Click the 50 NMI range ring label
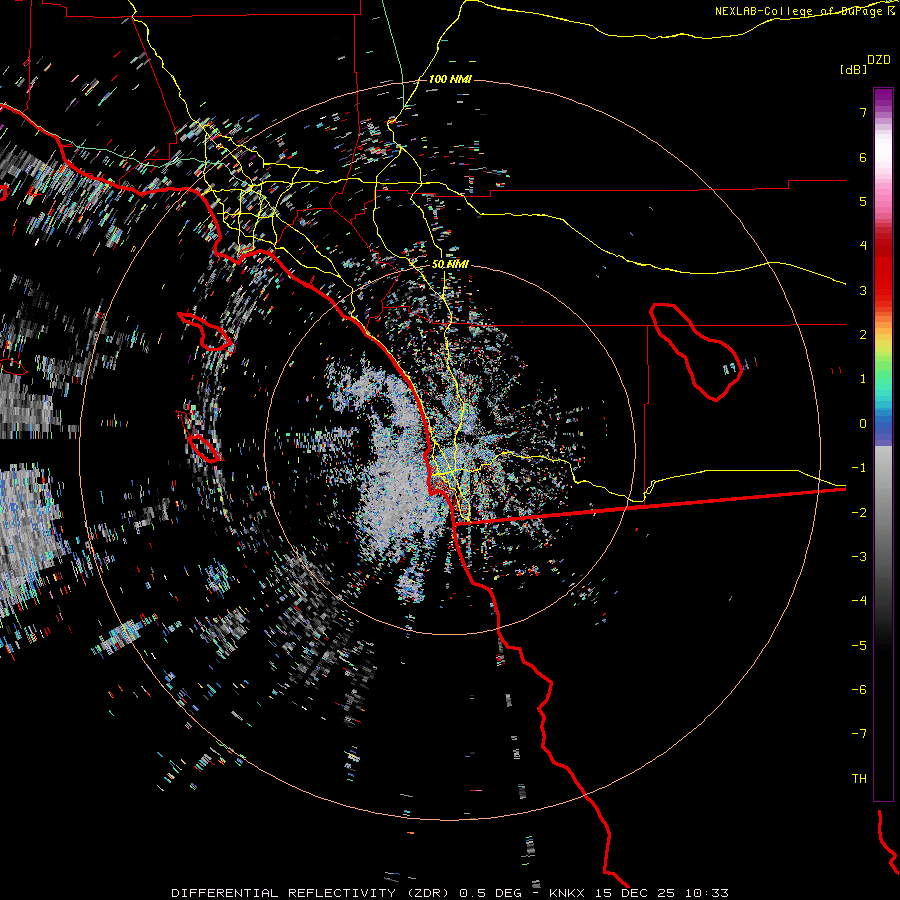This screenshot has width=900, height=900. [450, 264]
